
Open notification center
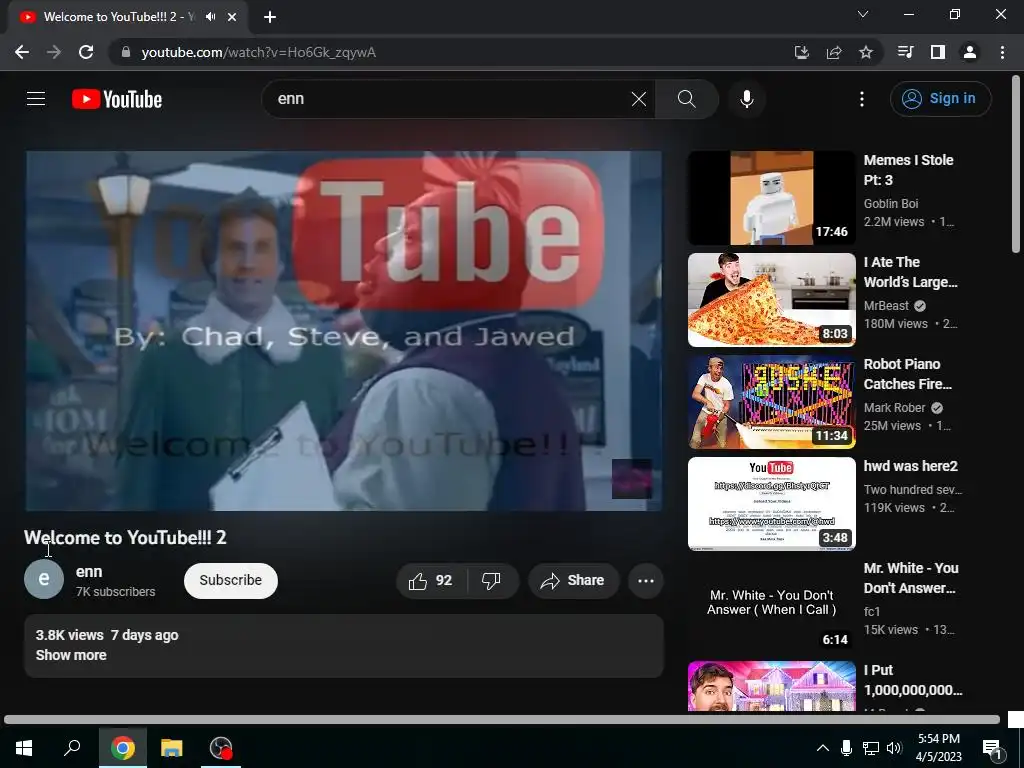tap(992, 749)
